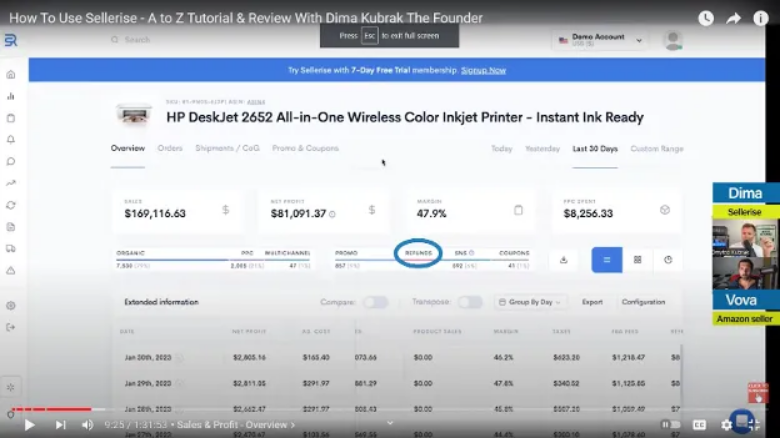Open YouTube settings gear
The height and width of the screenshot is (438, 780).
tap(726, 425)
